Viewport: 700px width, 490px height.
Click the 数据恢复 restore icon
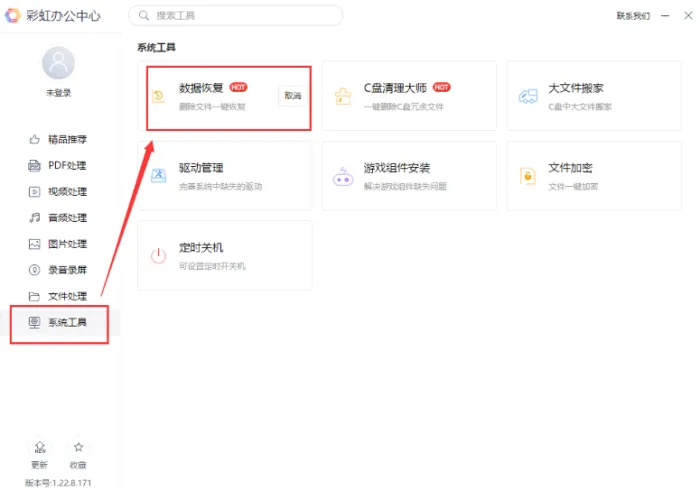coord(158,96)
